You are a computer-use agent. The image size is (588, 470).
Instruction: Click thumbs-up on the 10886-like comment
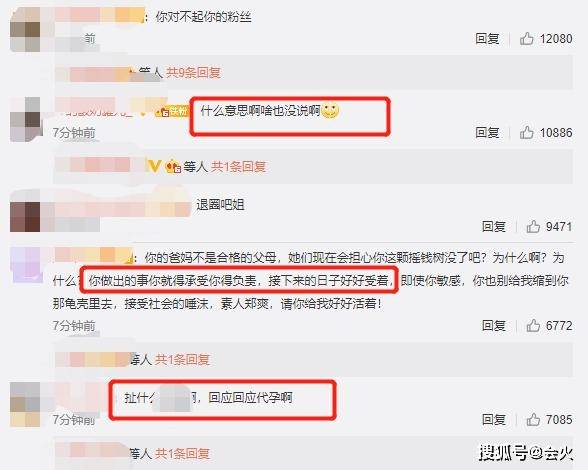click(x=526, y=132)
